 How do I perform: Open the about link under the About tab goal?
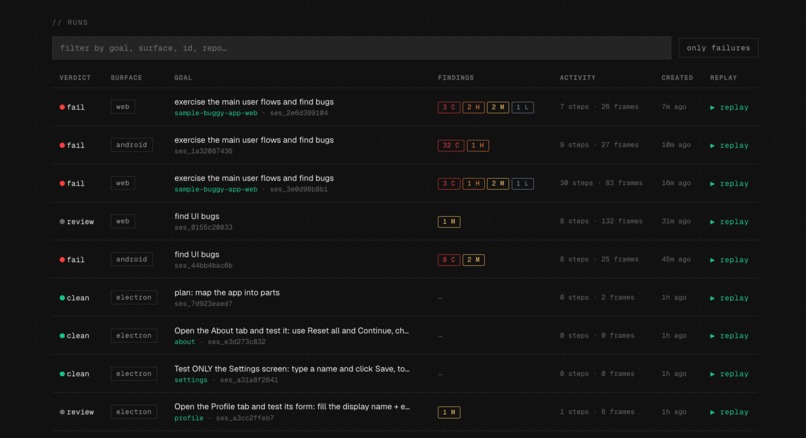[185, 342]
